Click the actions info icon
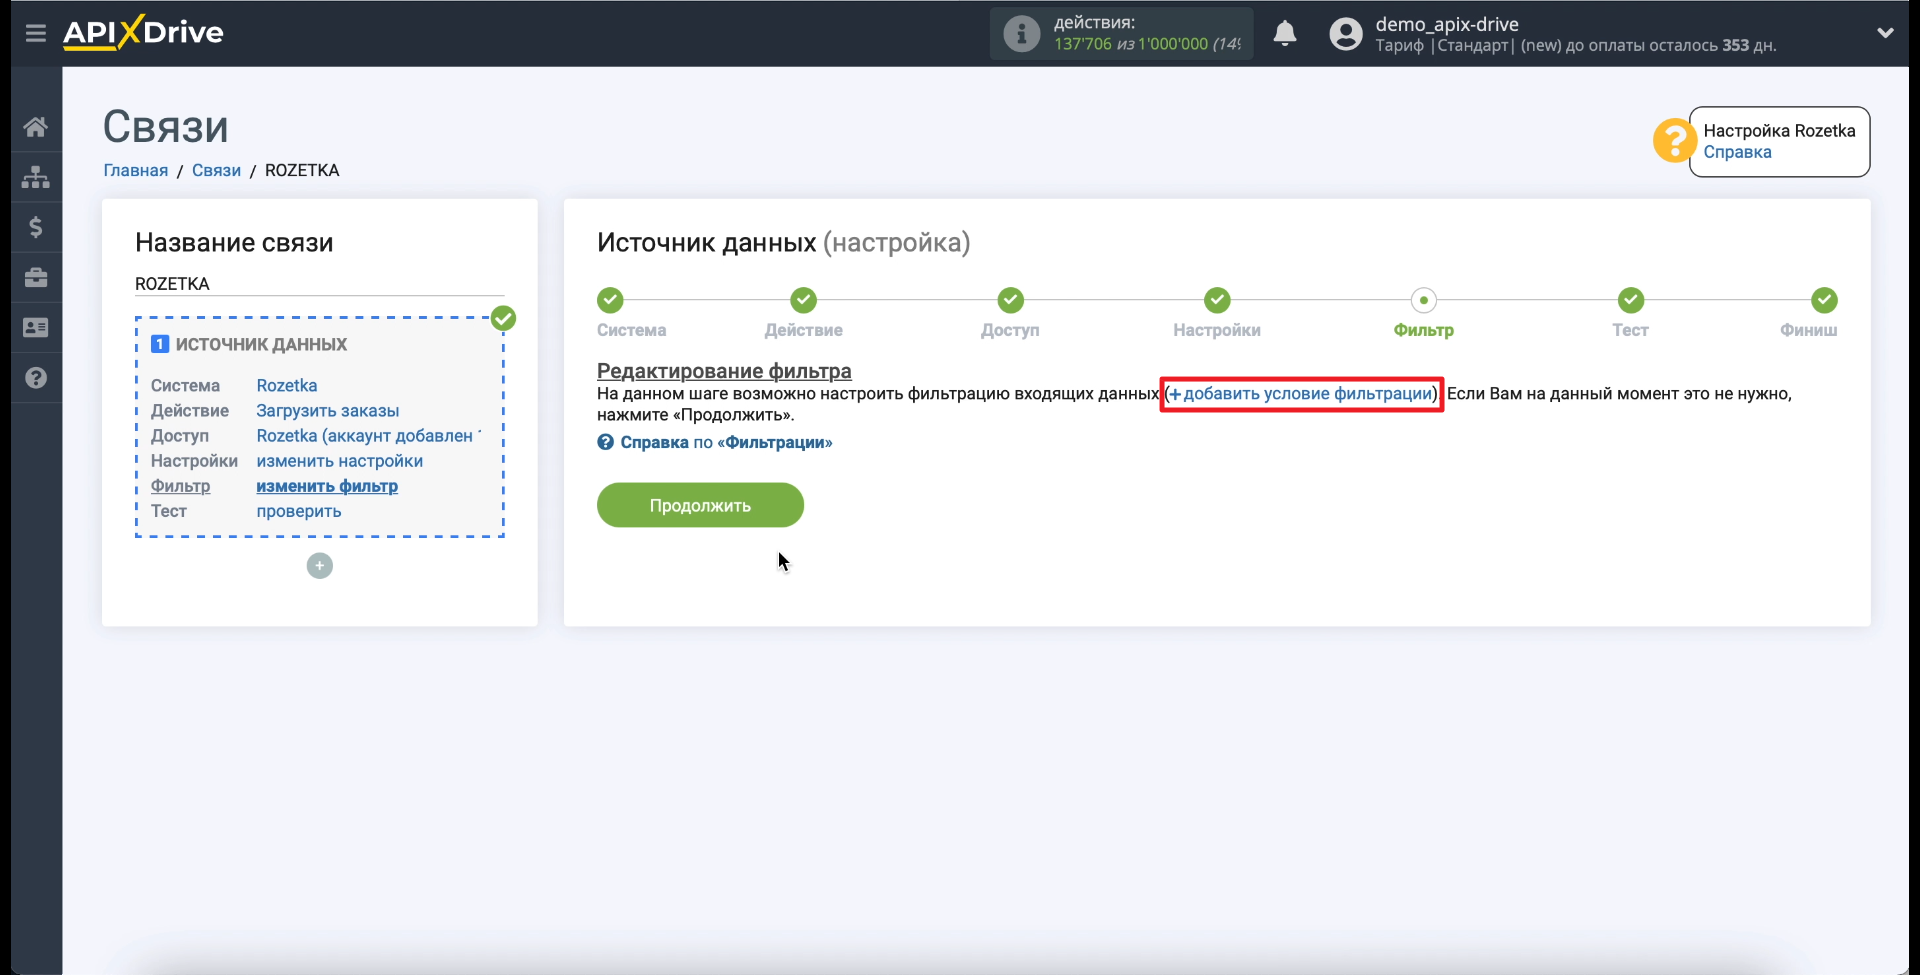Screen dimensions: 1920x975 click(x=1021, y=34)
